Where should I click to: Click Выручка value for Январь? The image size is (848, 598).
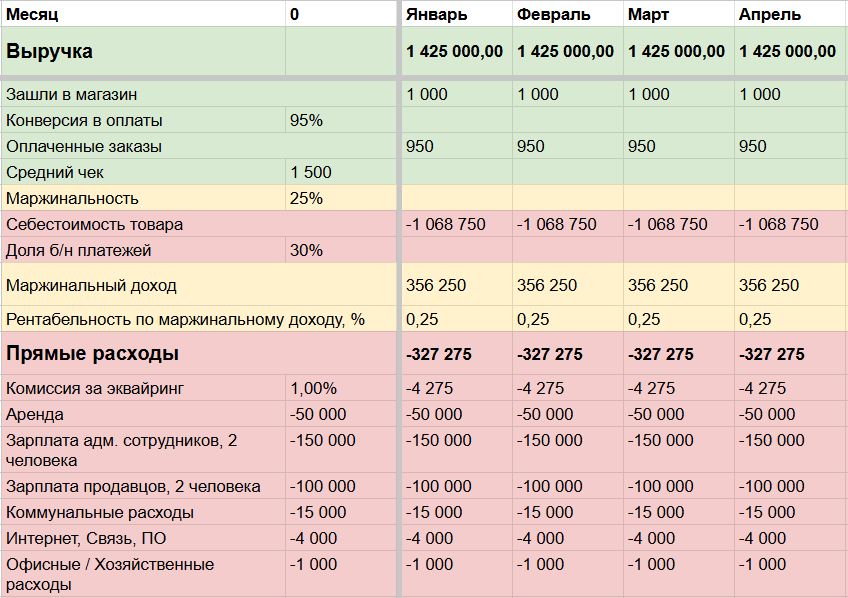(x=456, y=52)
